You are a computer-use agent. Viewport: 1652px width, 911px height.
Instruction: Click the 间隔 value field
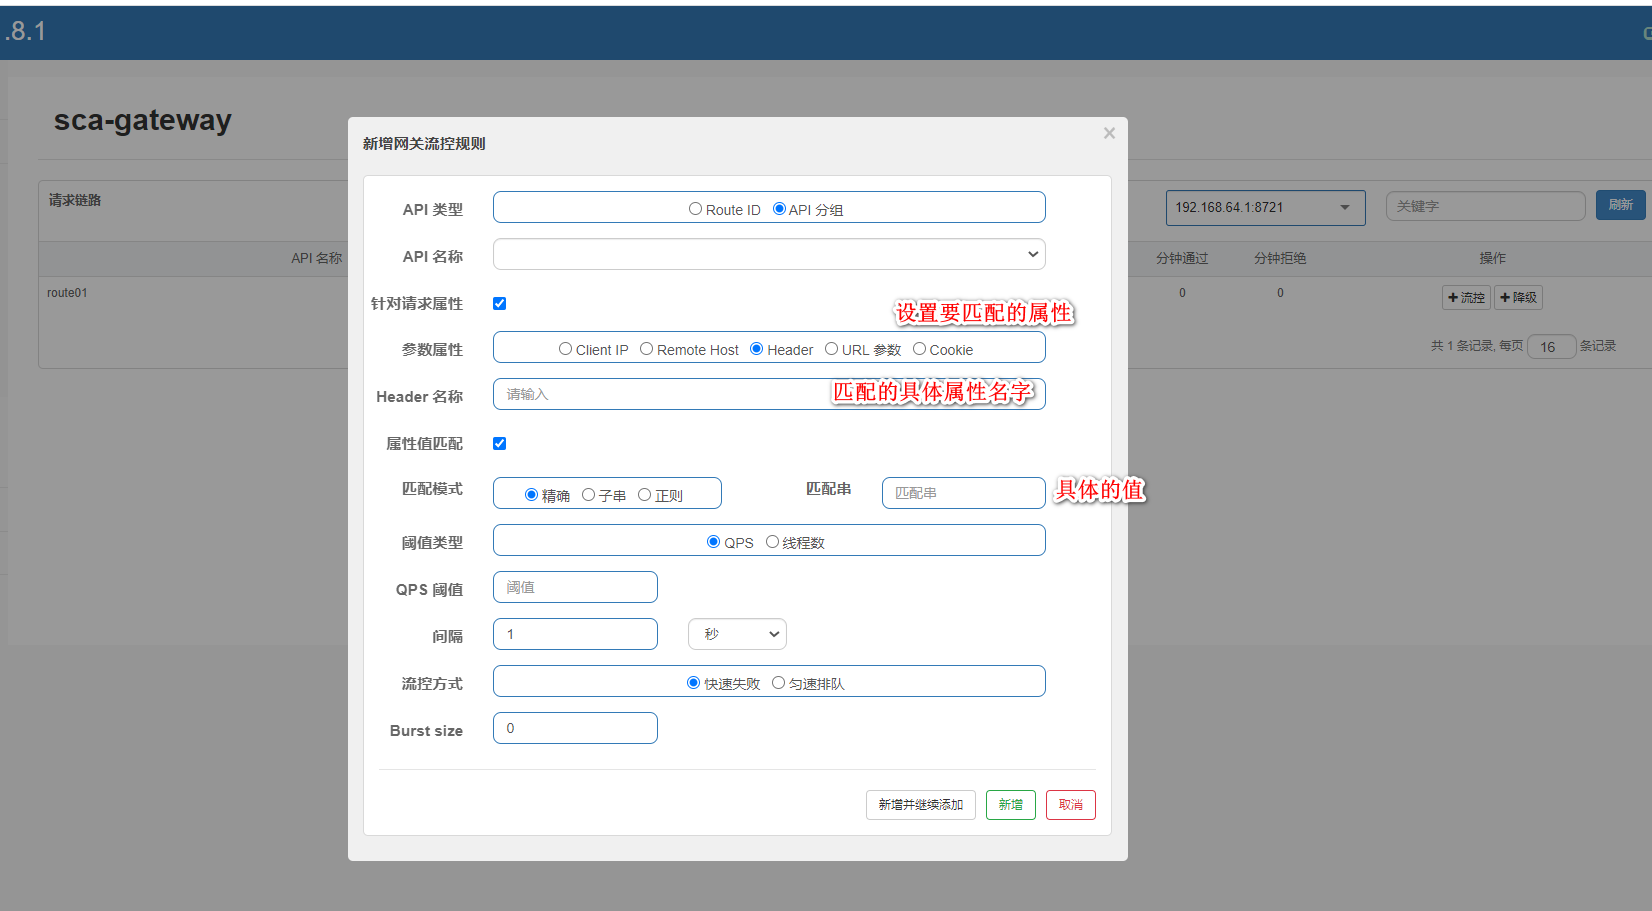575,634
